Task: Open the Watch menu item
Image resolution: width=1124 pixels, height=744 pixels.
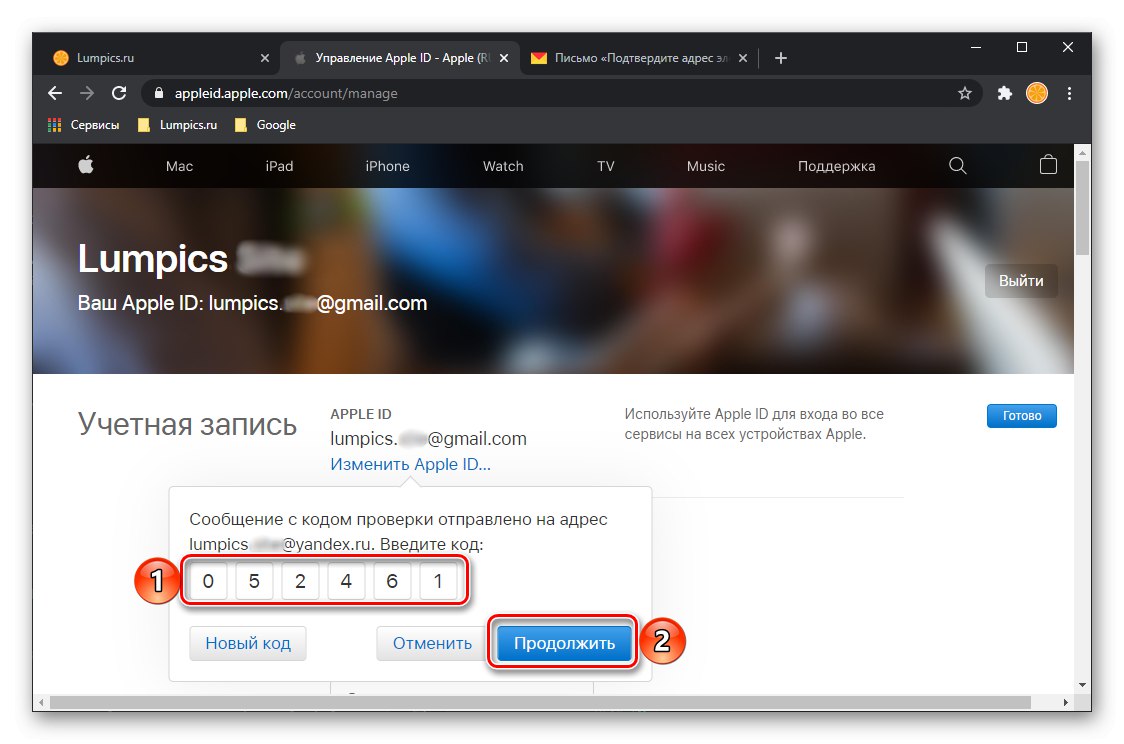Action: (503, 166)
